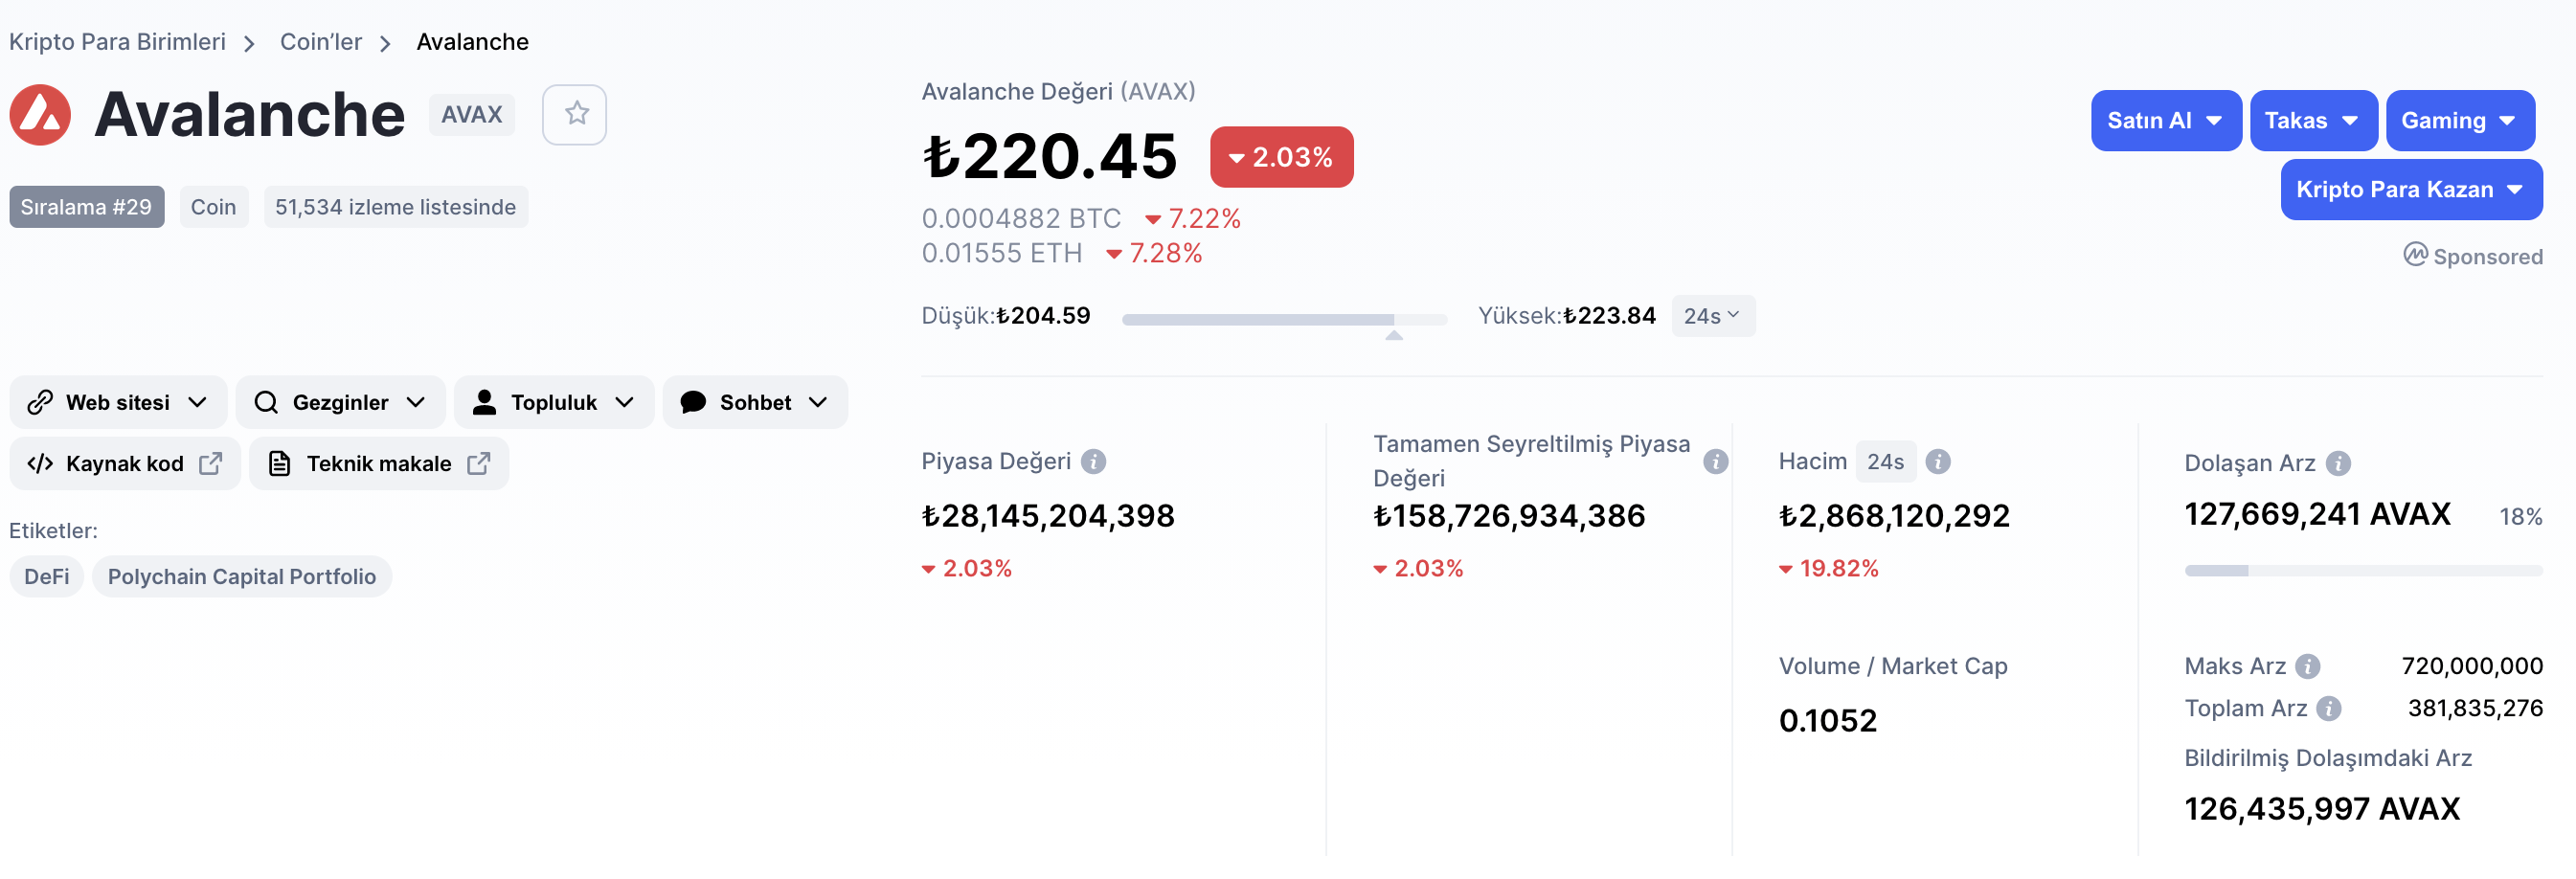This screenshot has width=2576, height=879.
Task: Show info icon for Tamamen Seyreltilmiş Piyasa Değeri
Action: [x=1716, y=461]
